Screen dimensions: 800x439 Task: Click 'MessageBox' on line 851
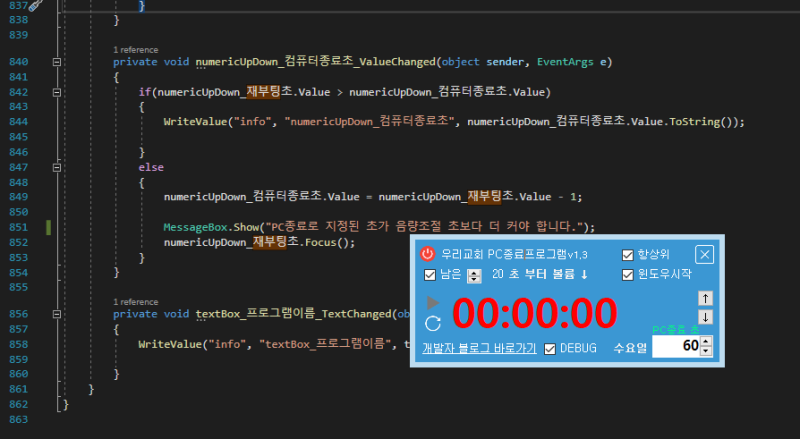pos(195,227)
